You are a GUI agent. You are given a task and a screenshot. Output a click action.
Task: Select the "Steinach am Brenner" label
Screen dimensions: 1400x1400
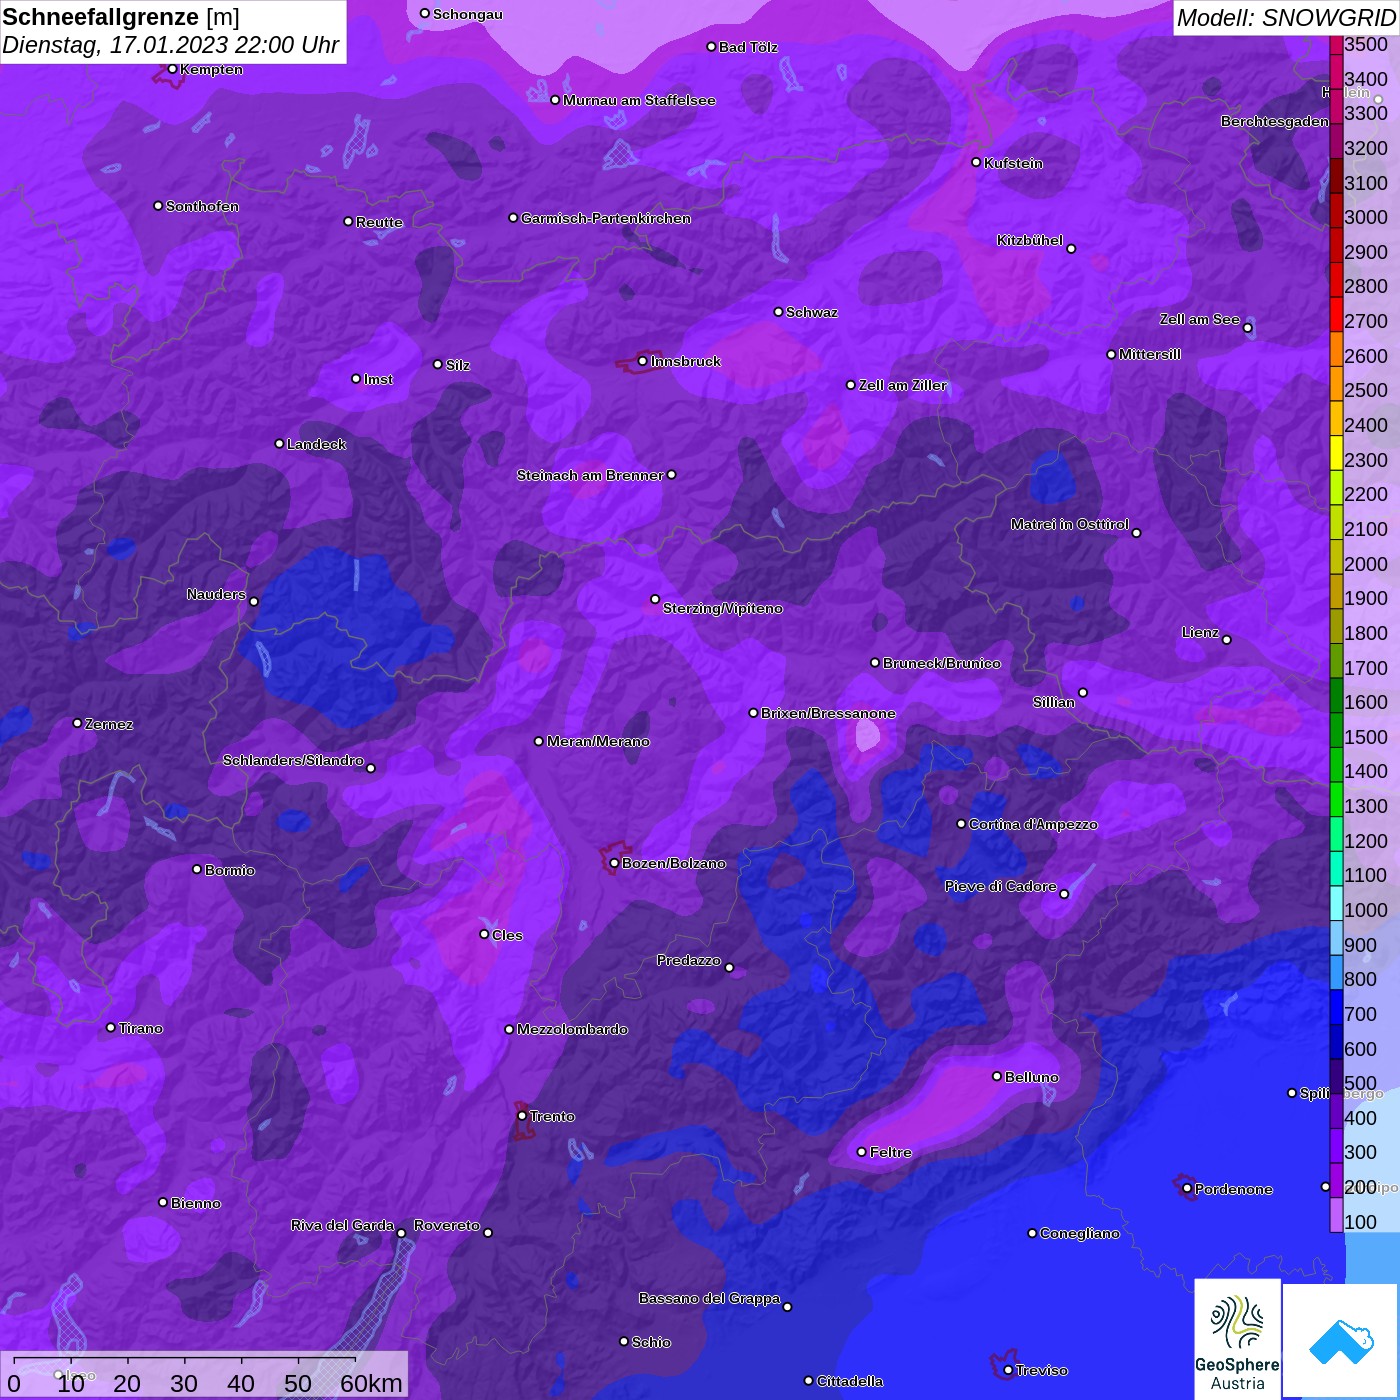[x=590, y=475]
